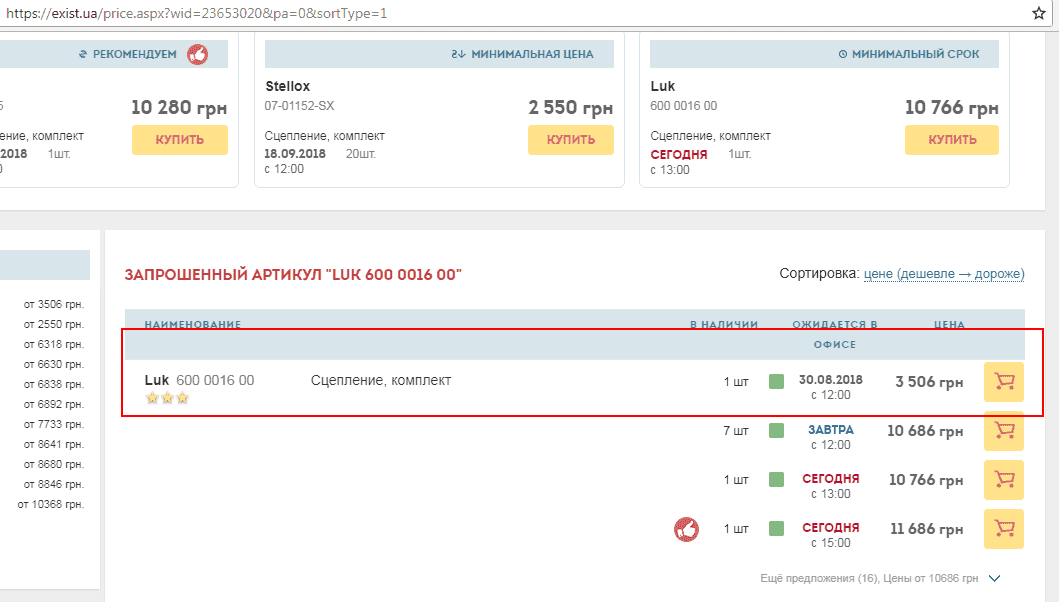
Task: Expand more offers with the chevron arrow
Action: [994, 578]
